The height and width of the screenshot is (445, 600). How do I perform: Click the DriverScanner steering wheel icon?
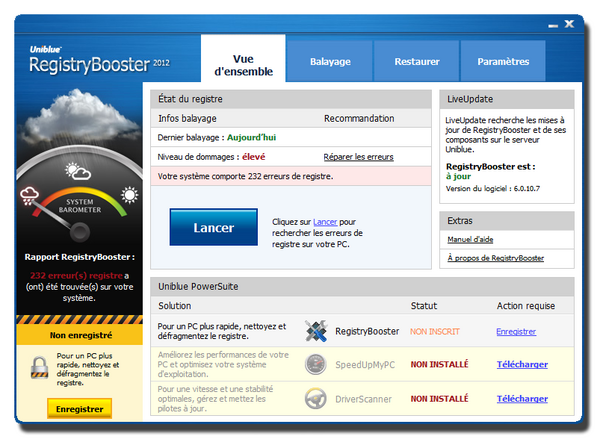(316, 398)
